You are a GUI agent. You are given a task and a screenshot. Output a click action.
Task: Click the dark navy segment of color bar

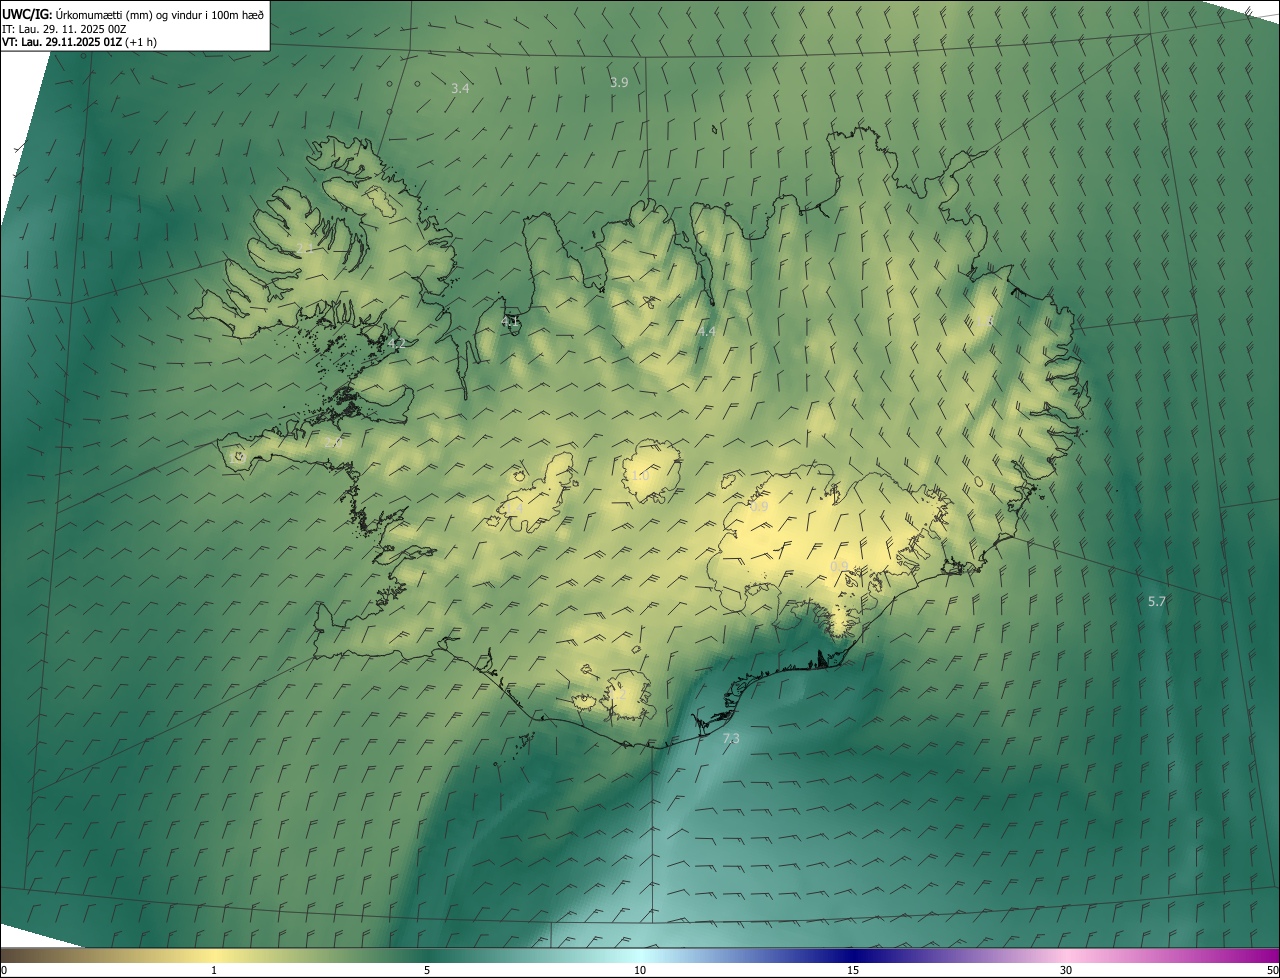point(855,955)
